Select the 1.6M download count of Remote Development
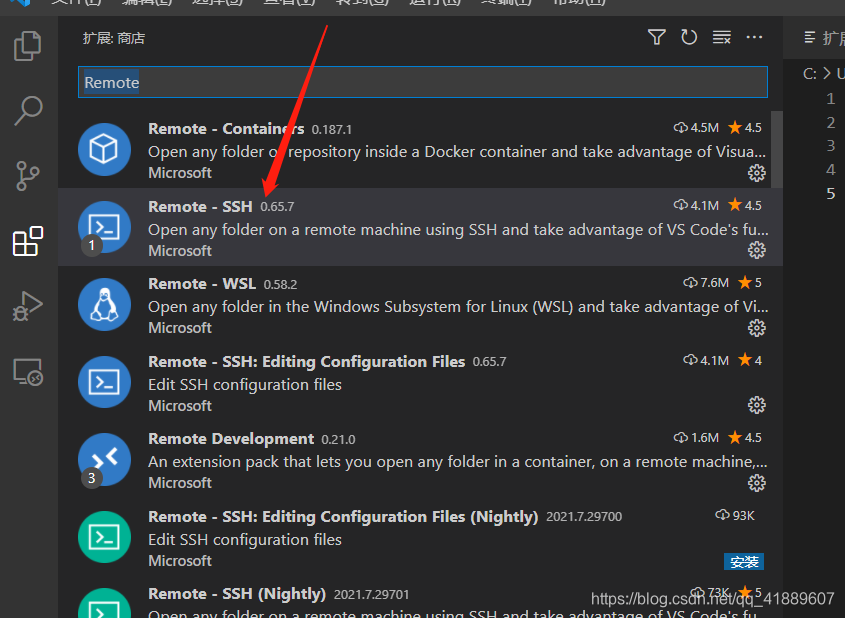This screenshot has width=845, height=618. tap(696, 438)
